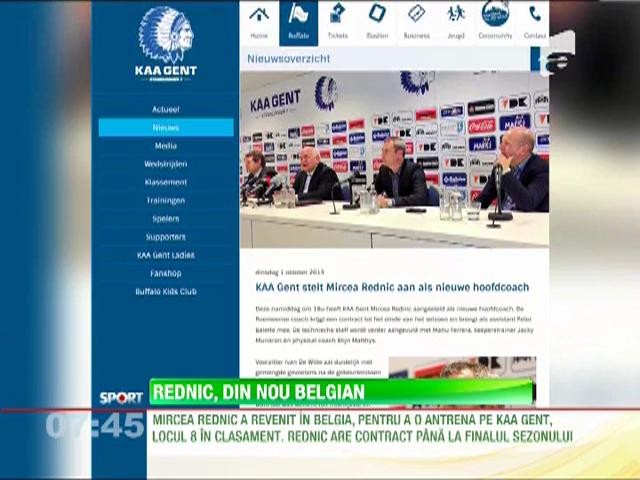Image resolution: width=640 pixels, height=480 pixels.
Task: Open the Buffalo flag icon tab
Action: (298, 15)
